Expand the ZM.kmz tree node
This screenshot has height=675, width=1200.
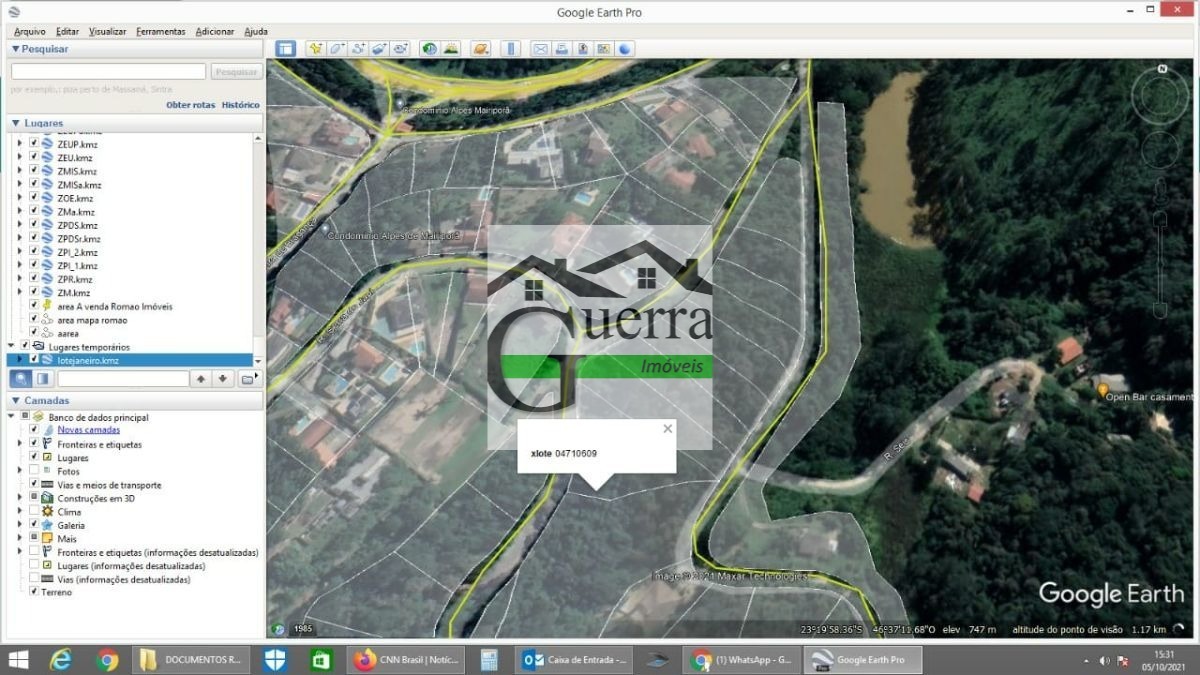pos(20,293)
